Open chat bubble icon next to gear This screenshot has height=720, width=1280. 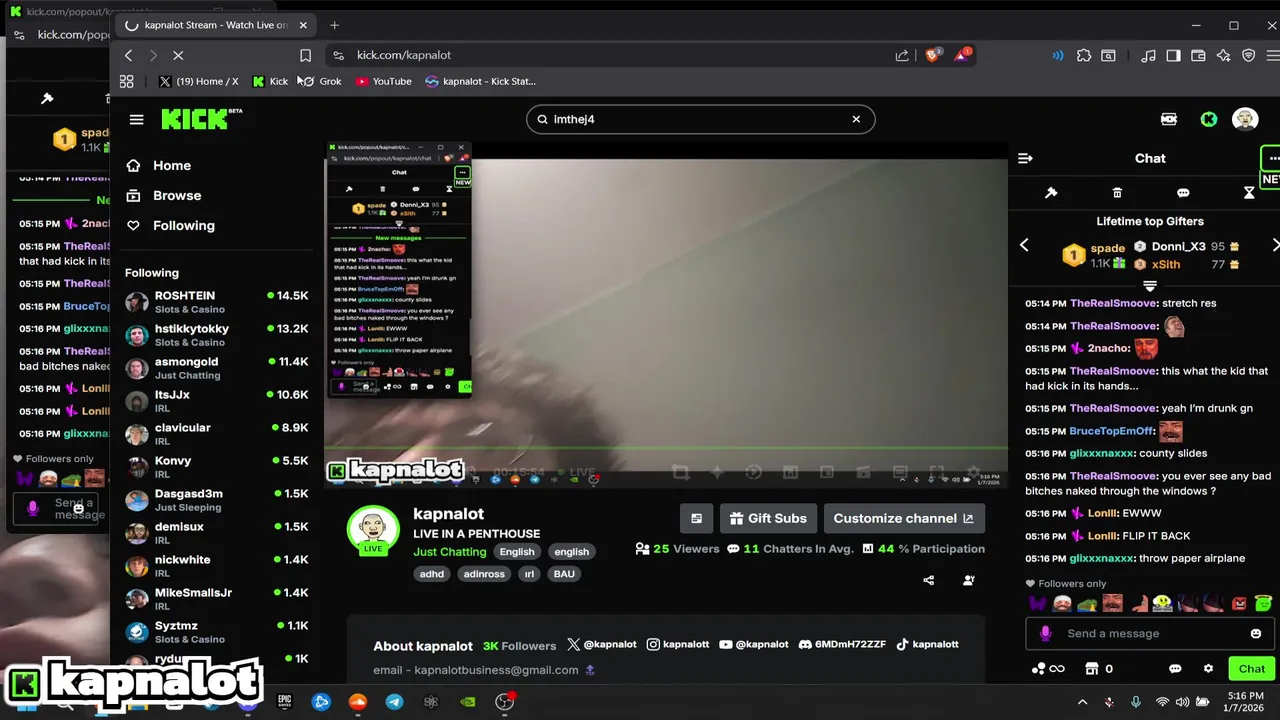(1175, 669)
